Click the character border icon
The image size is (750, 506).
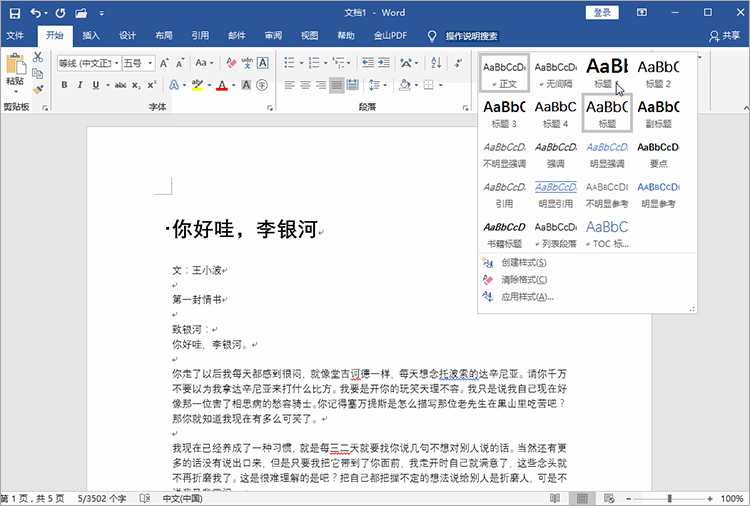click(x=263, y=63)
